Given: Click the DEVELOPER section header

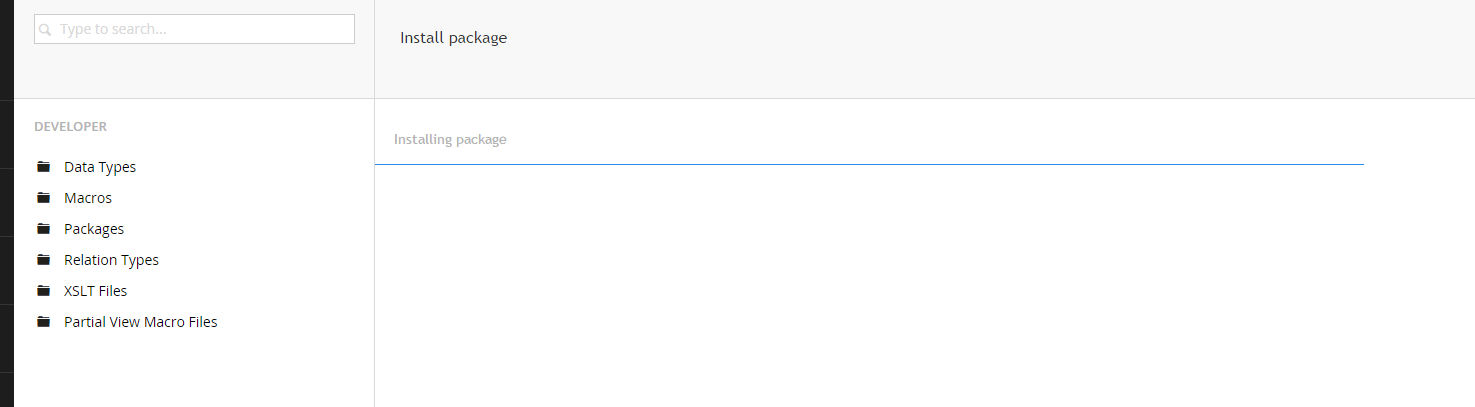Looking at the screenshot, I should (70, 127).
